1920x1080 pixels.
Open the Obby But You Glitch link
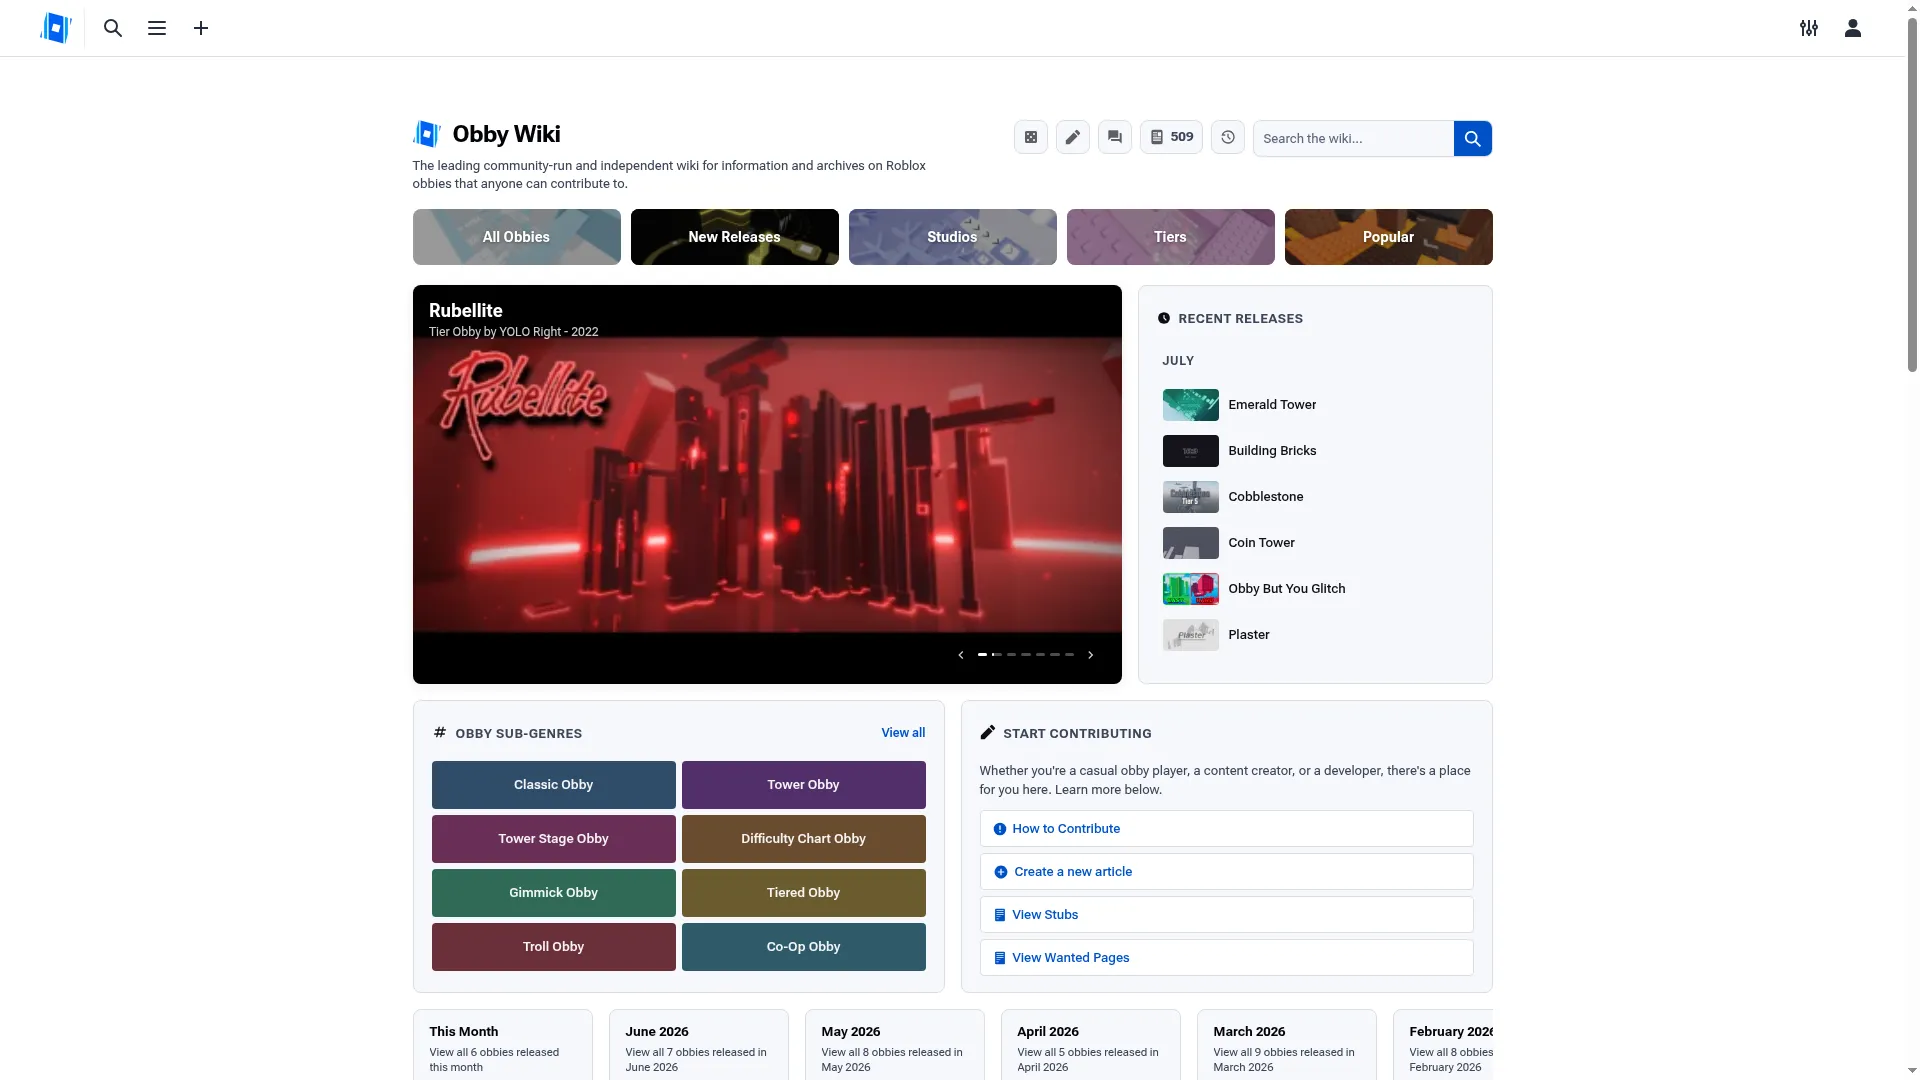(x=1287, y=589)
